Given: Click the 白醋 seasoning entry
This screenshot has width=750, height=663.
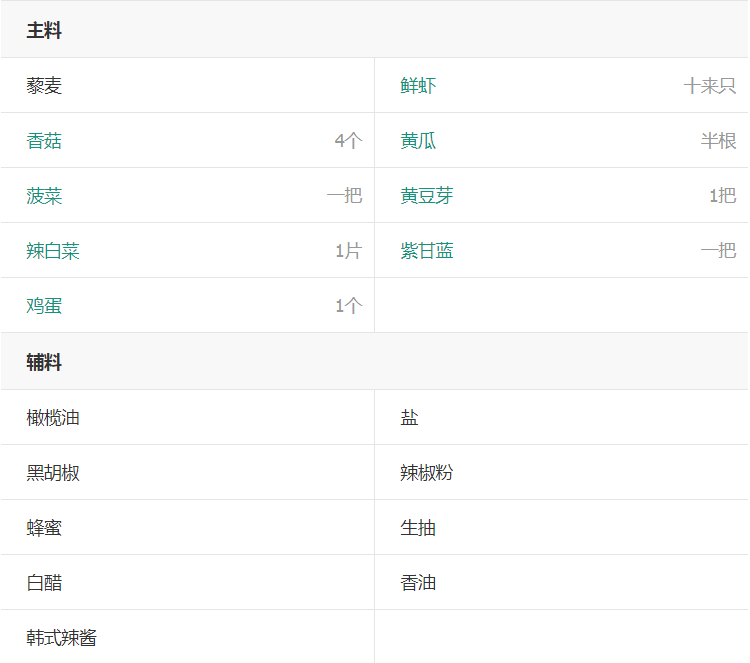Looking at the screenshot, I should pyautogui.click(x=44, y=583).
